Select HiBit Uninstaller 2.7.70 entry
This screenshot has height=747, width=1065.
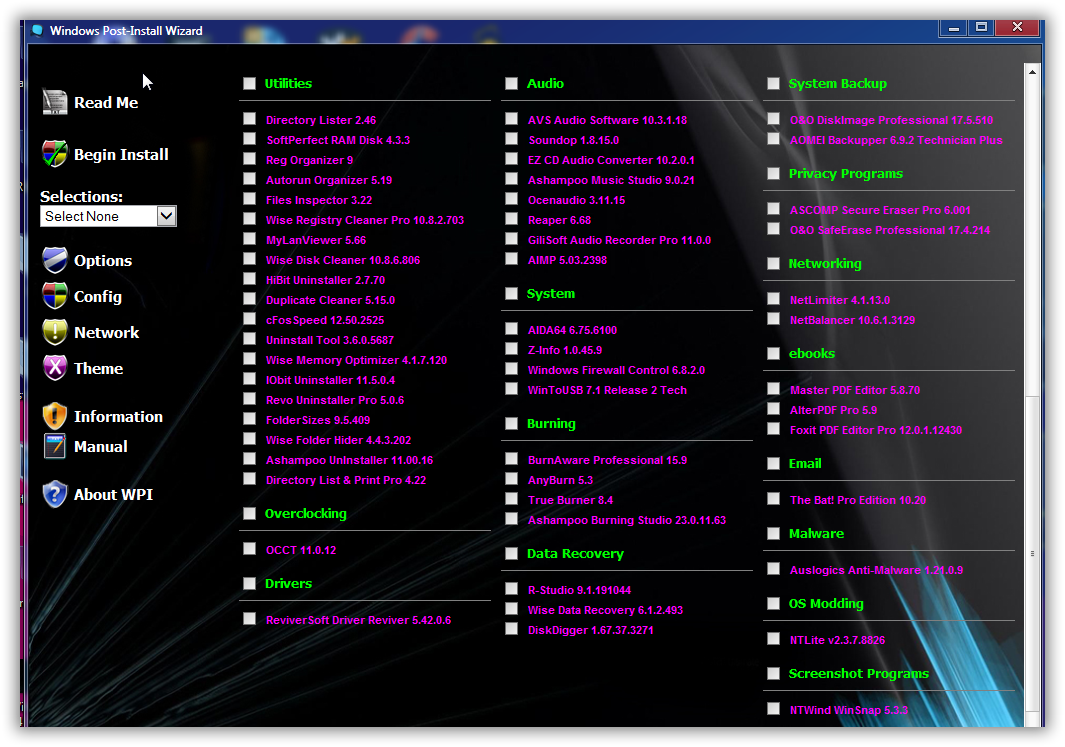click(325, 280)
